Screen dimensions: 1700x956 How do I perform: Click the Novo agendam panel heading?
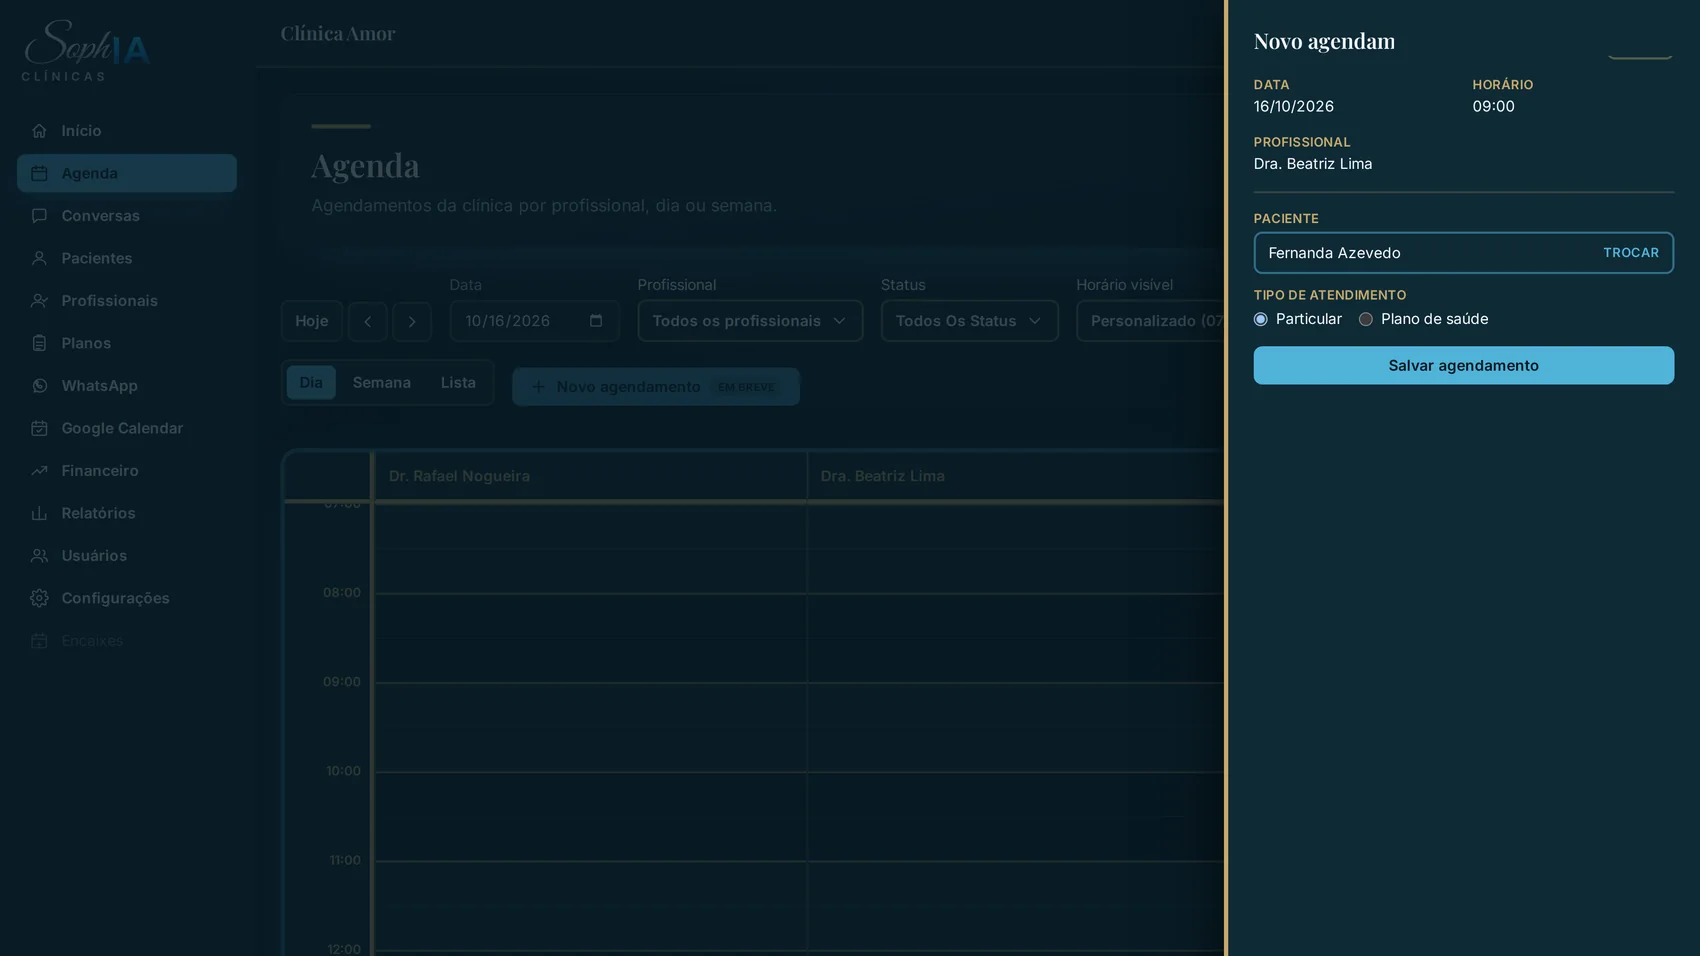click(1325, 41)
